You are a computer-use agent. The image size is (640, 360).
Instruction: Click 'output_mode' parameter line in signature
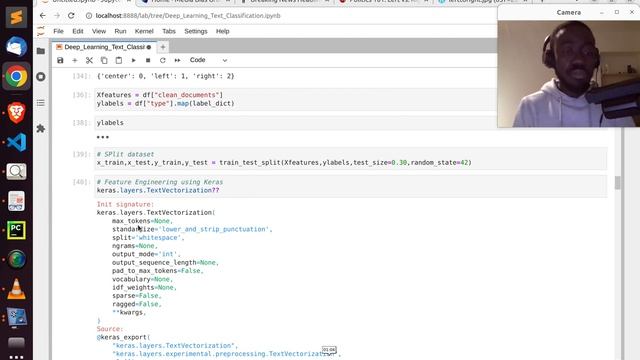[x=146, y=254]
